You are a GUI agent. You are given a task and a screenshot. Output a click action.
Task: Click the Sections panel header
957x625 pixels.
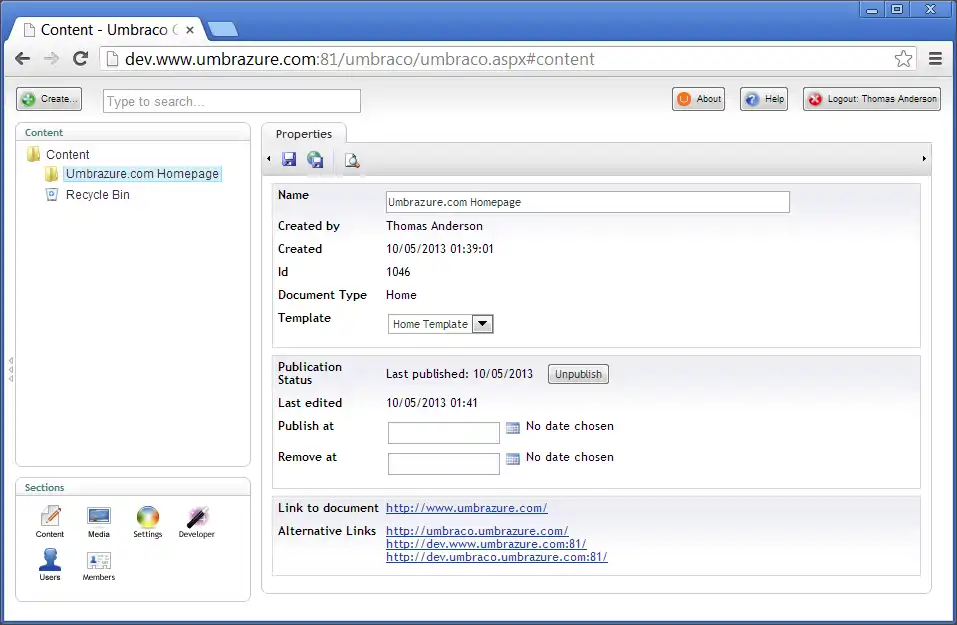click(x=133, y=487)
